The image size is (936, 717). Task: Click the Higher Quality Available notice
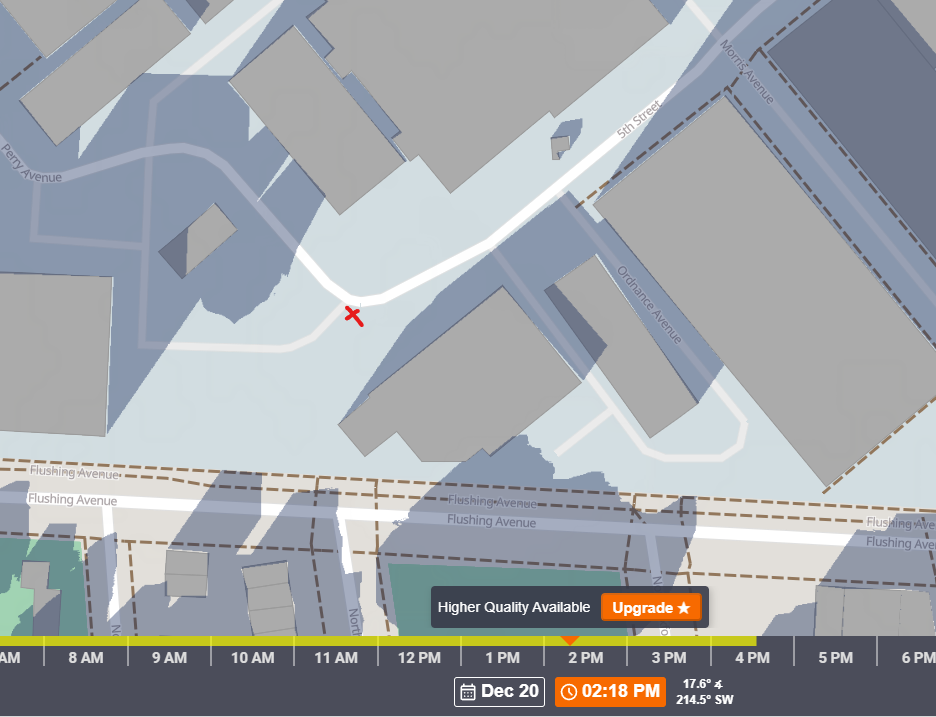tap(514, 608)
